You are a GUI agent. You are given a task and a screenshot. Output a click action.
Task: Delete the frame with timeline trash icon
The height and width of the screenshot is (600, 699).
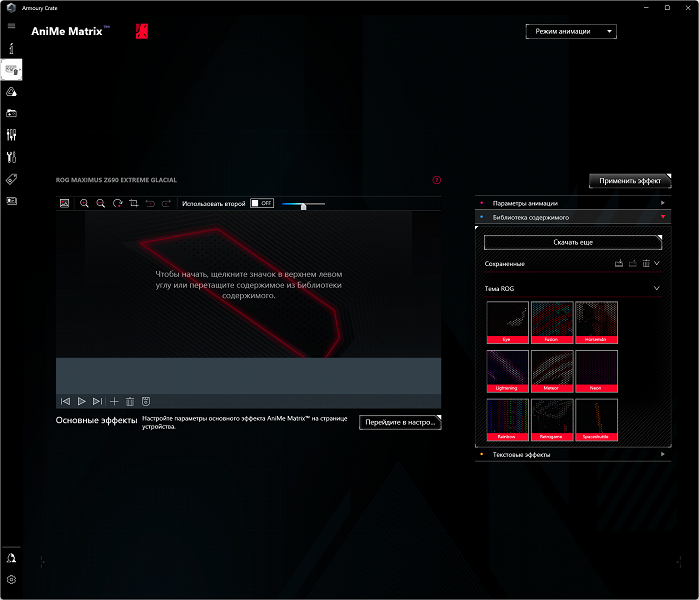[x=130, y=402]
